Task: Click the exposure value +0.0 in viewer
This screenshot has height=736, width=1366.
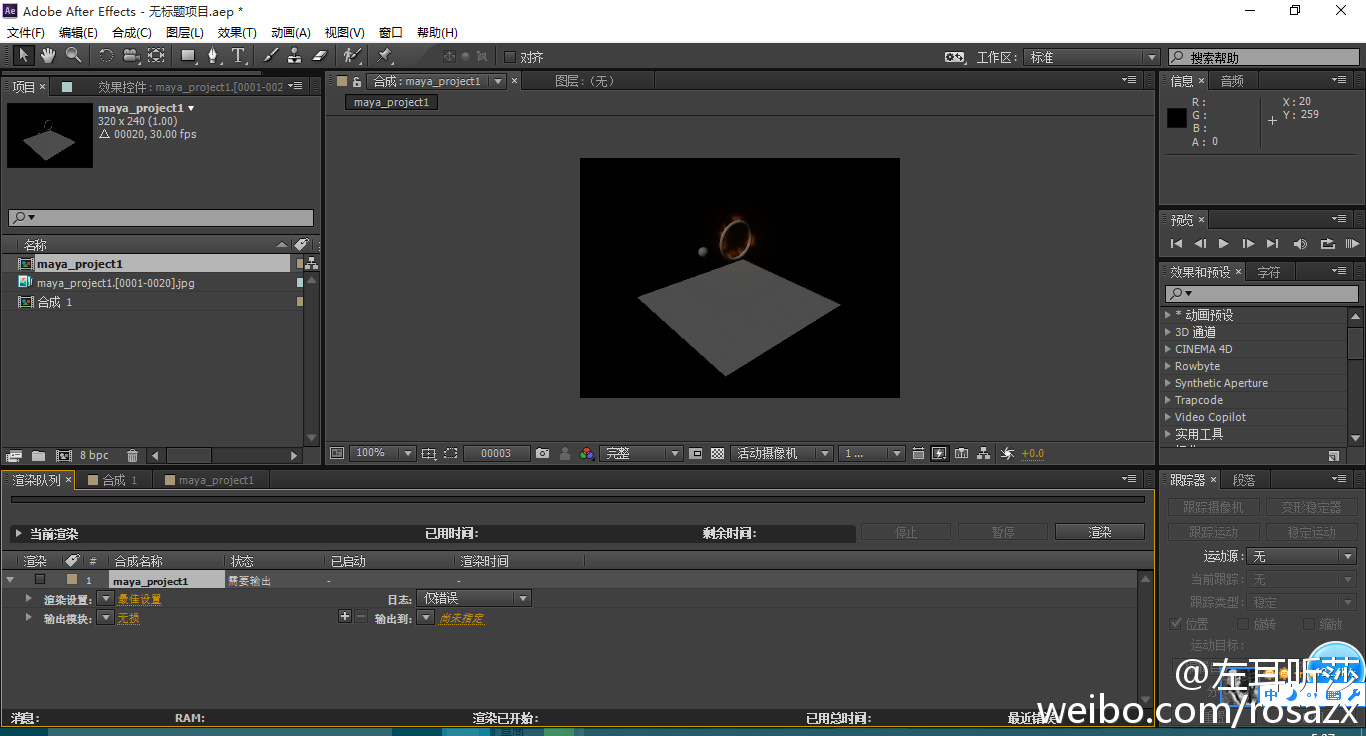Action: pos(1032,453)
